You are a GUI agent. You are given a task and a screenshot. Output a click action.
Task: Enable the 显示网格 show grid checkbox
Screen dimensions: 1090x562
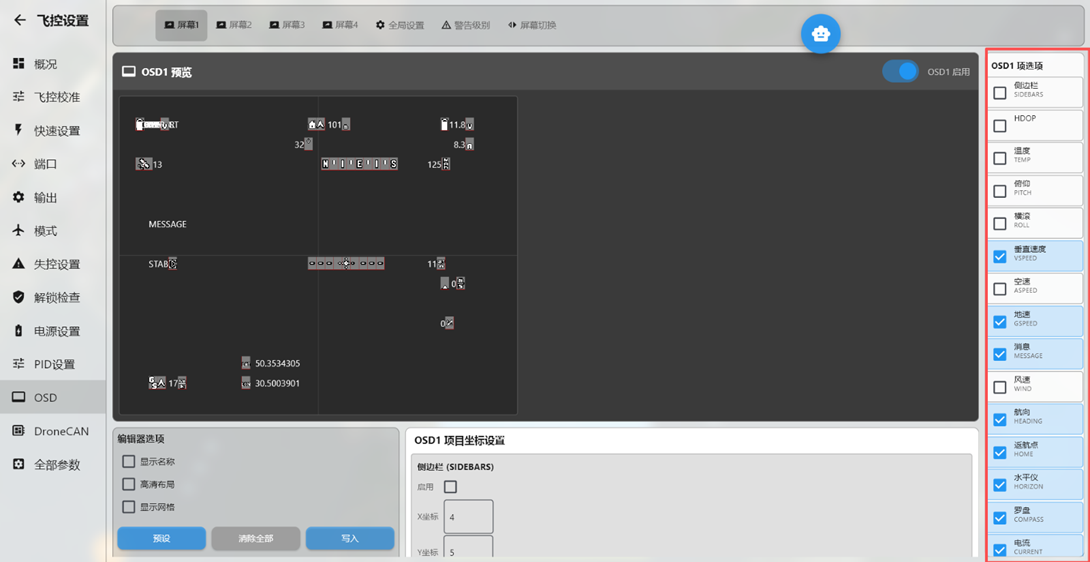[129, 507]
